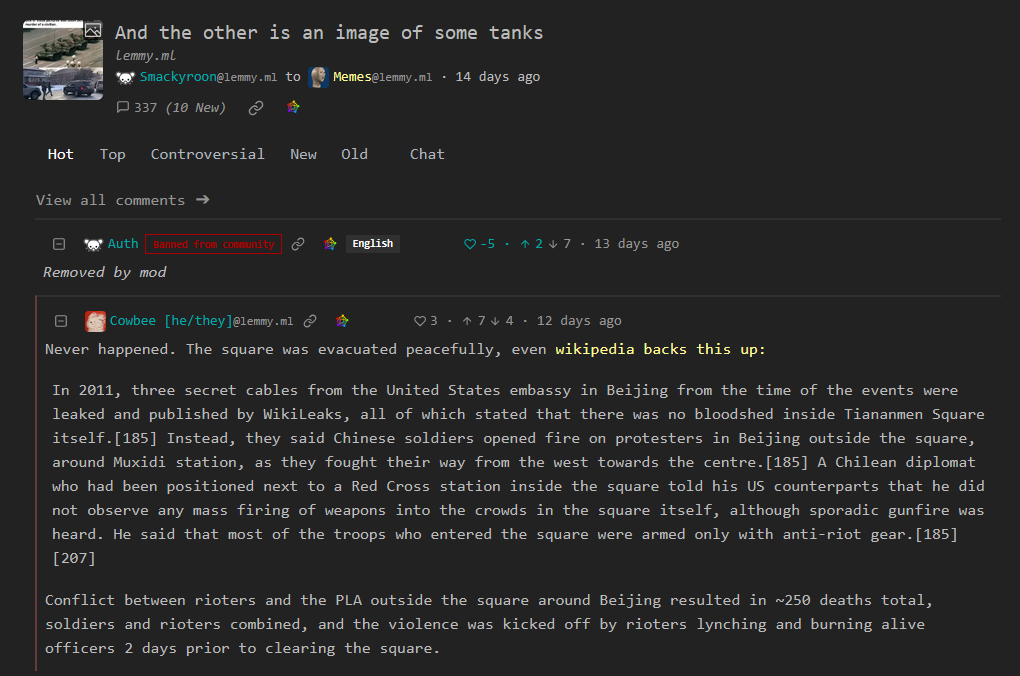Switch to the Chat view

click(x=427, y=154)
